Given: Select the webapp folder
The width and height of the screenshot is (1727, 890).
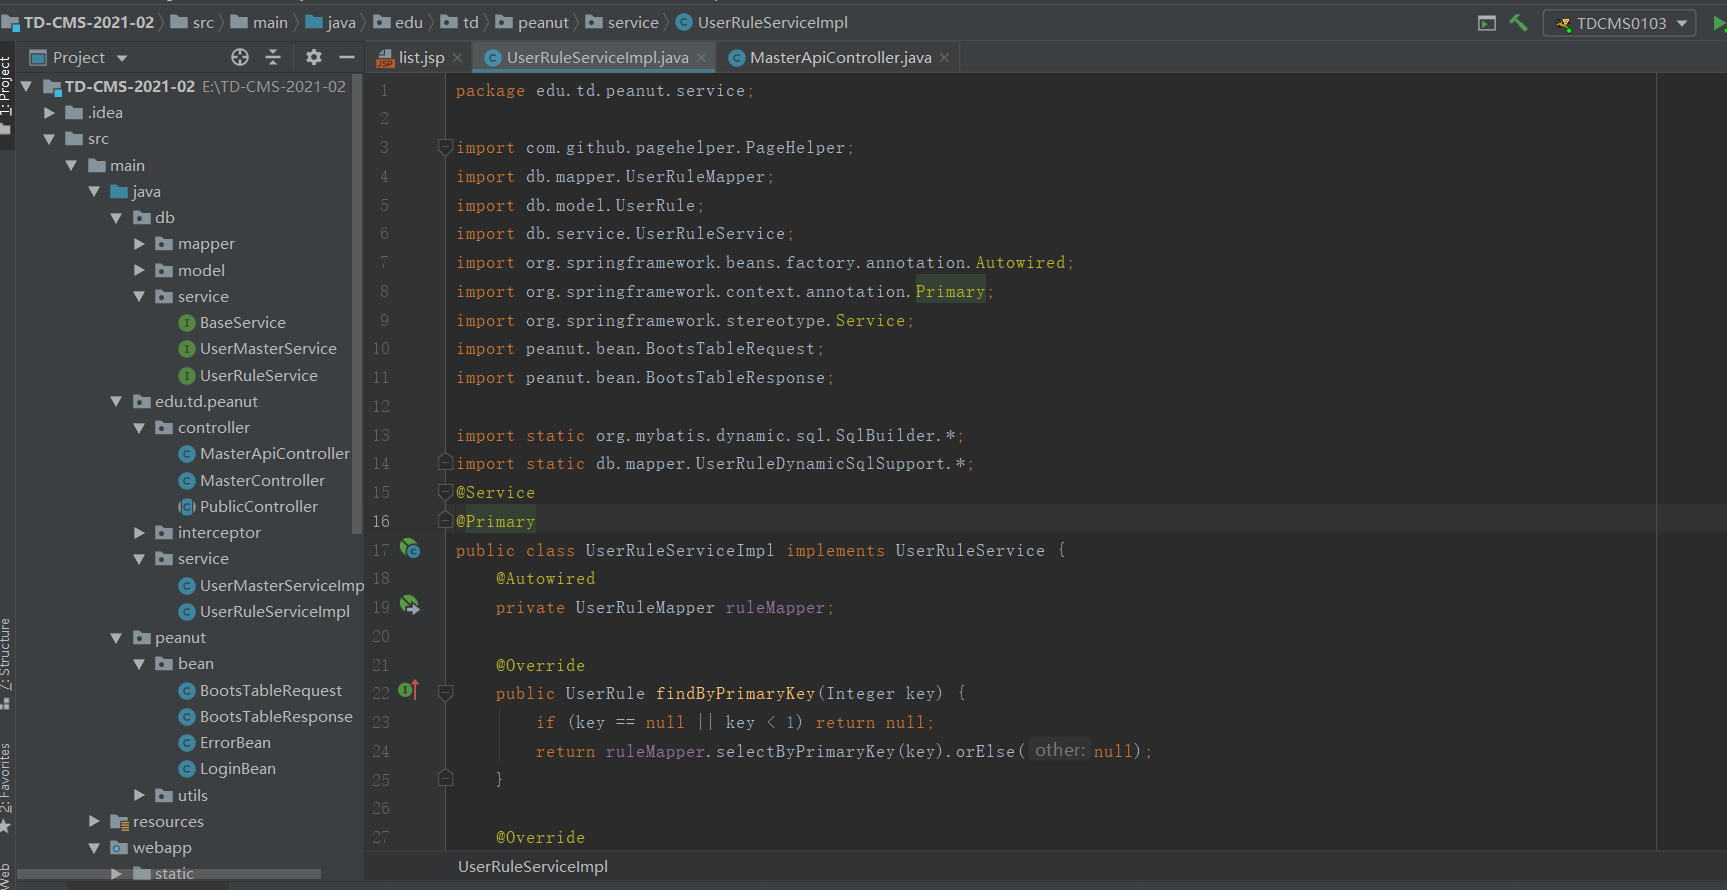Looking at the screenshot, I should pyautogui.click(x=151, y=848).
